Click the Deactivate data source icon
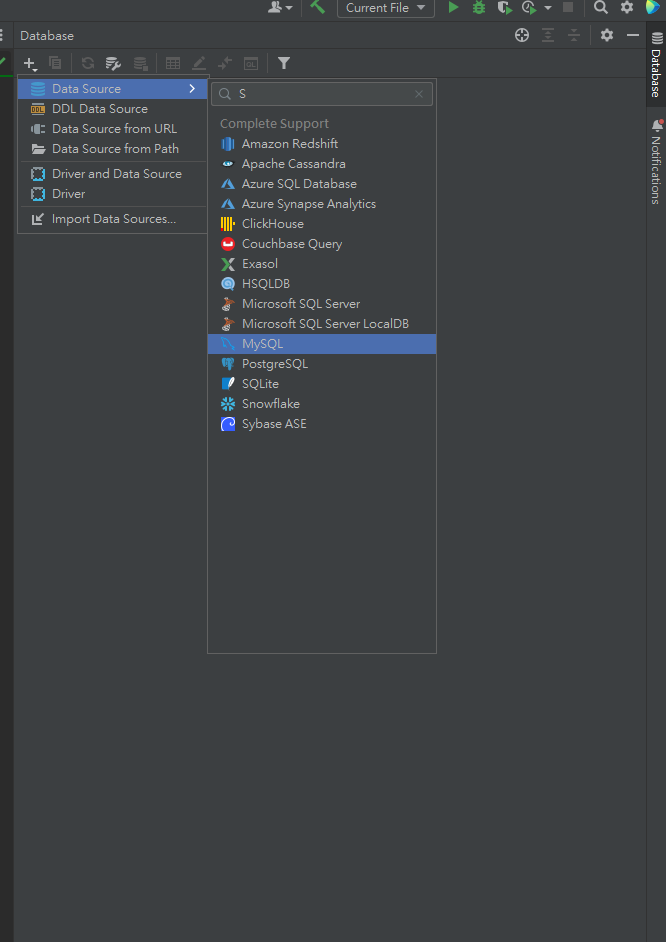666x942 pixels. click(140, 63)
